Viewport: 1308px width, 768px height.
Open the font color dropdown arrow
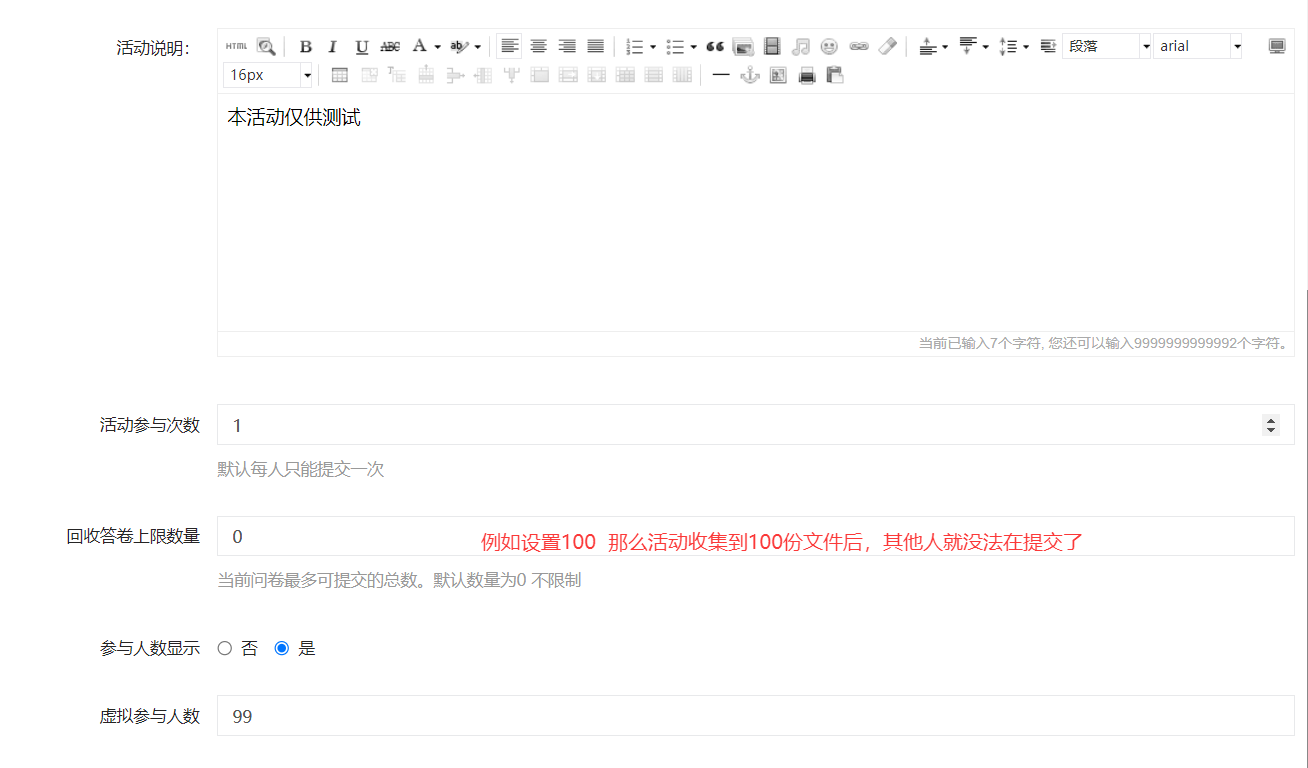(x=438, y=47)
